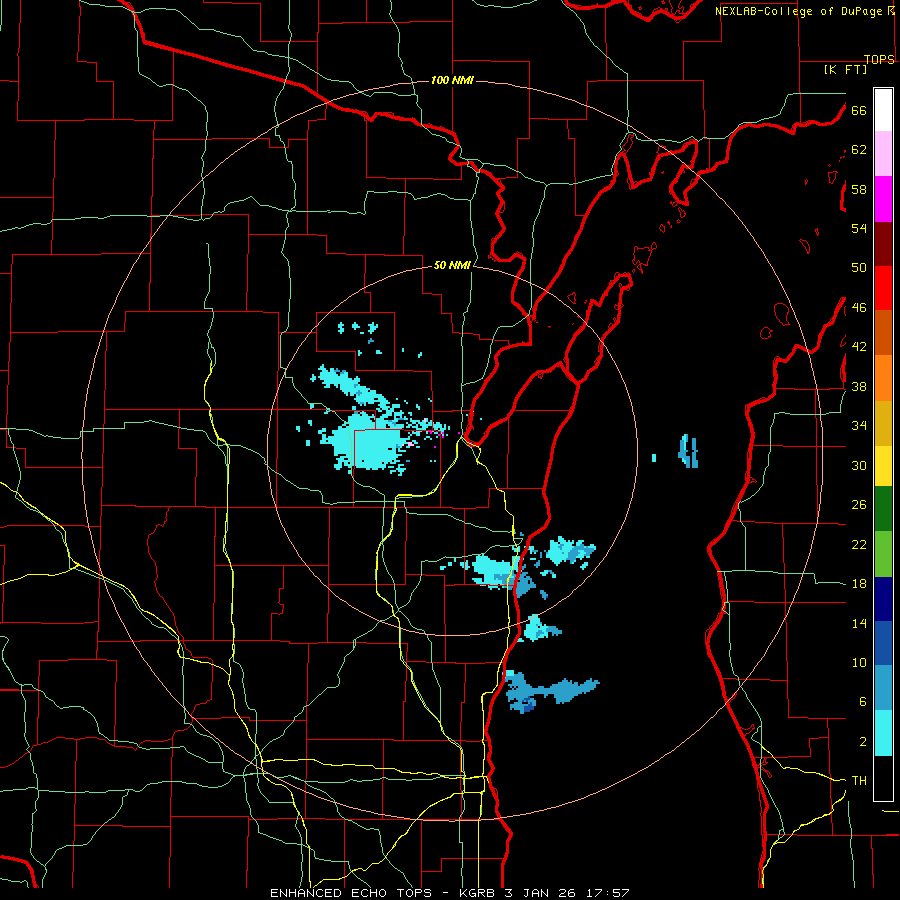The image size is (900, 900).
Task: Select the bright red legend swatch
Action: pyautogui.click(x=883, y=288)
